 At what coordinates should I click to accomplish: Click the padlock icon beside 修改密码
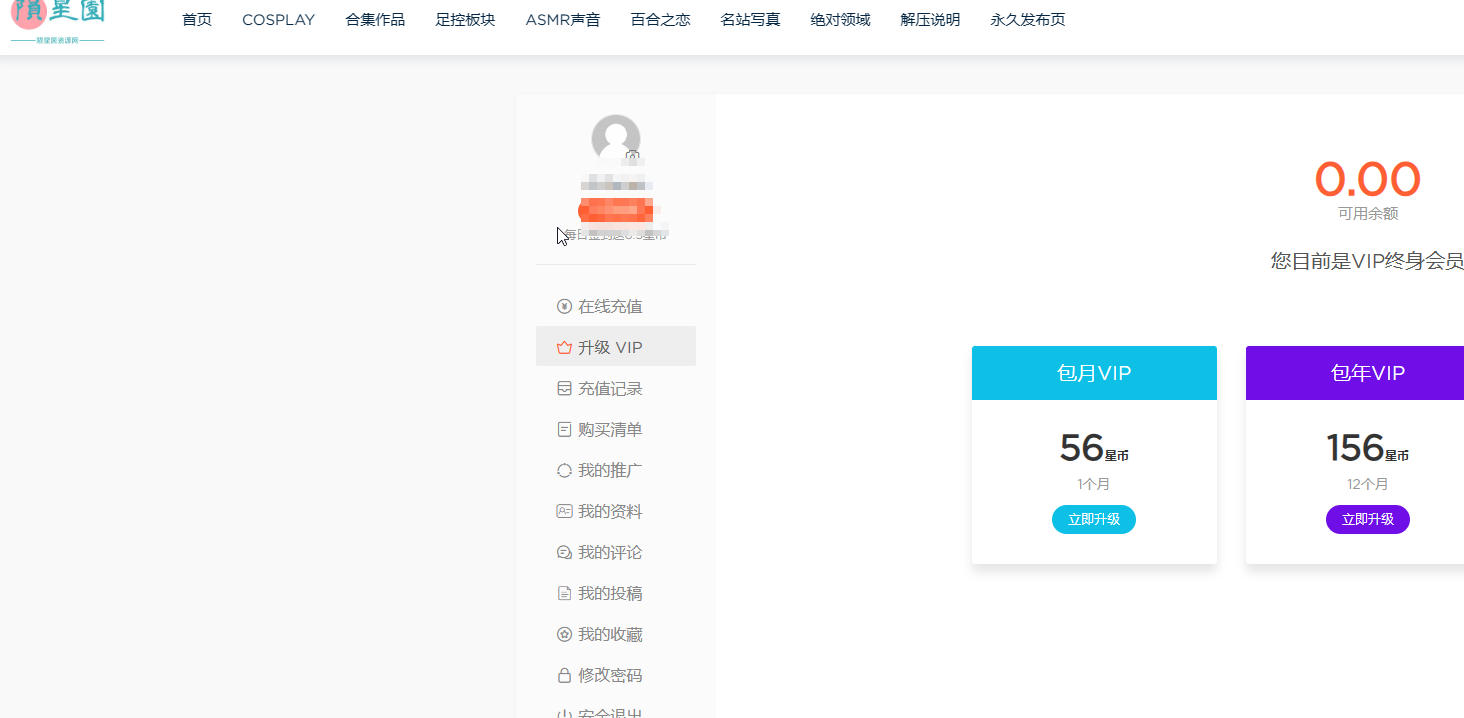[564, 675]
